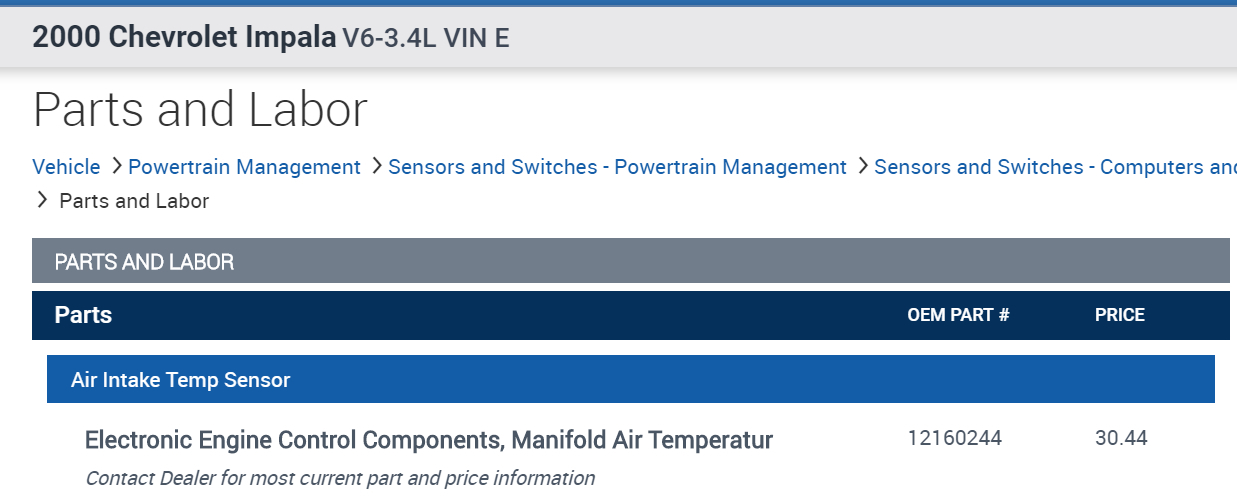Select the current Parts and Labor breadcrumb text
1237x497 pixels.
click(x=134, y=201)
